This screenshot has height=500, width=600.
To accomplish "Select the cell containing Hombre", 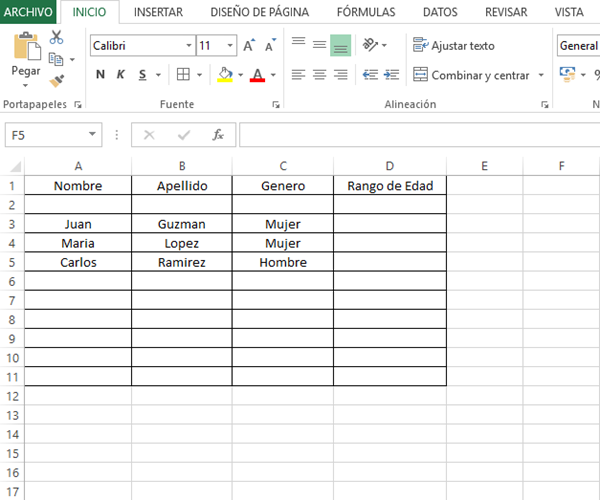I will click(x=283, y=262).
